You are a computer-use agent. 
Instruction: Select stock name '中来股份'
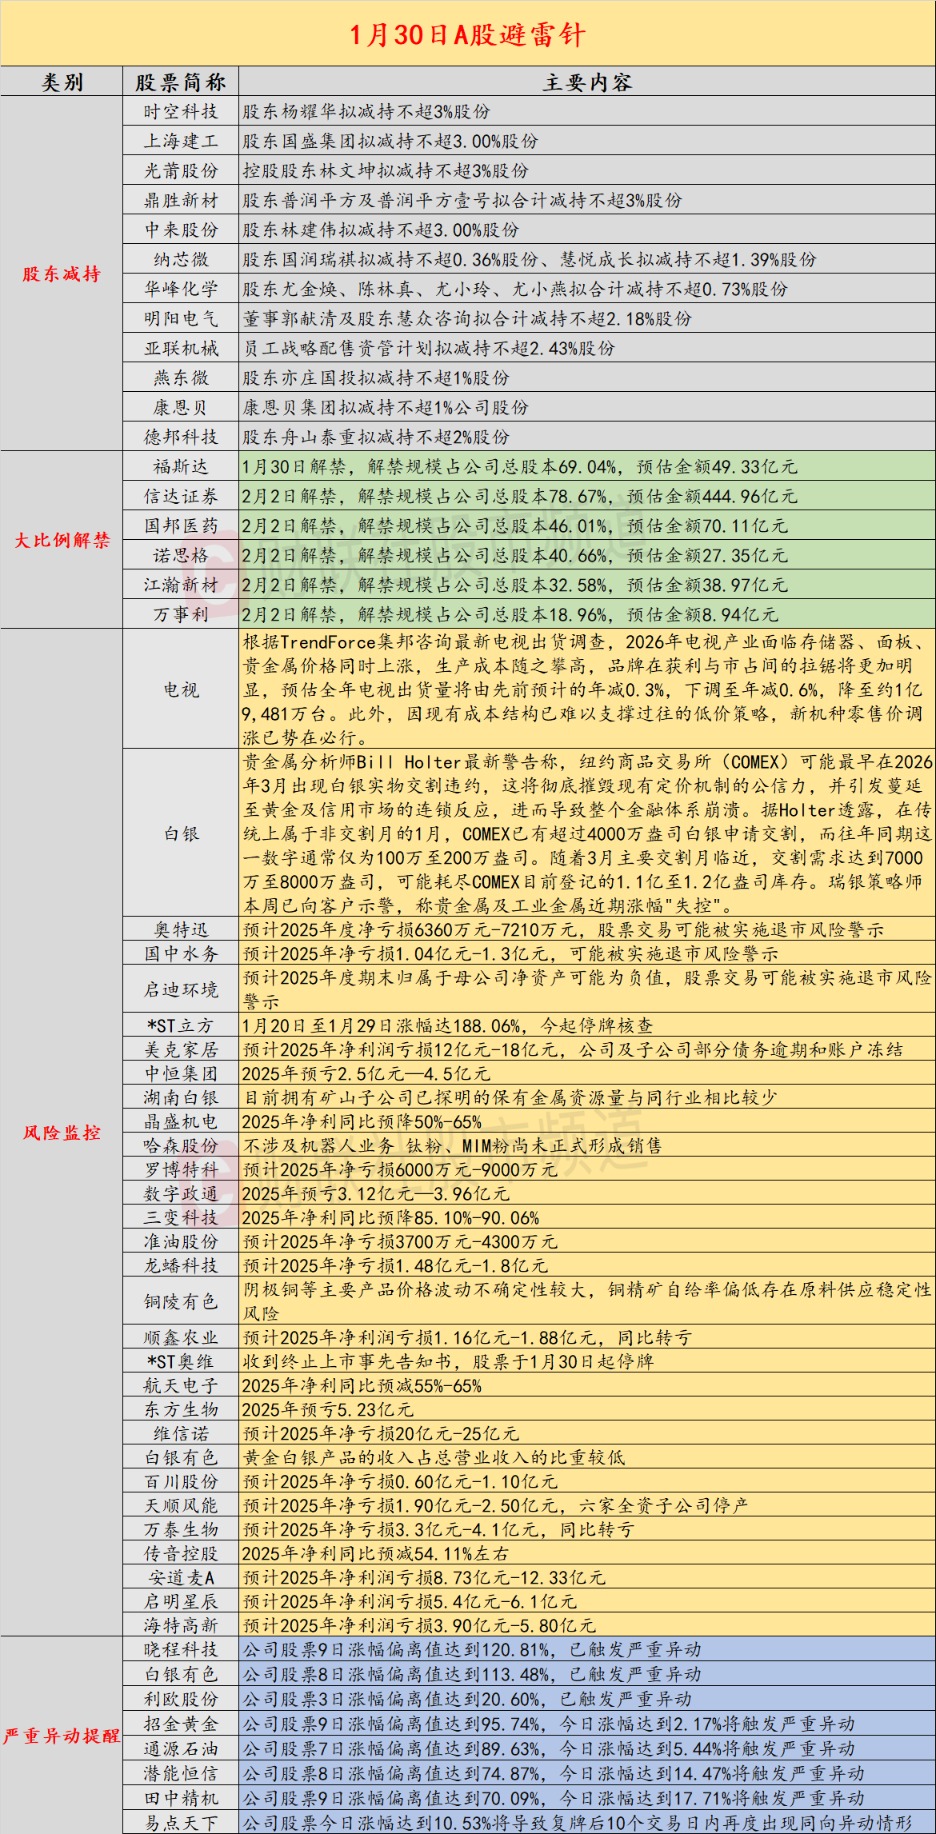click(181, 229)
